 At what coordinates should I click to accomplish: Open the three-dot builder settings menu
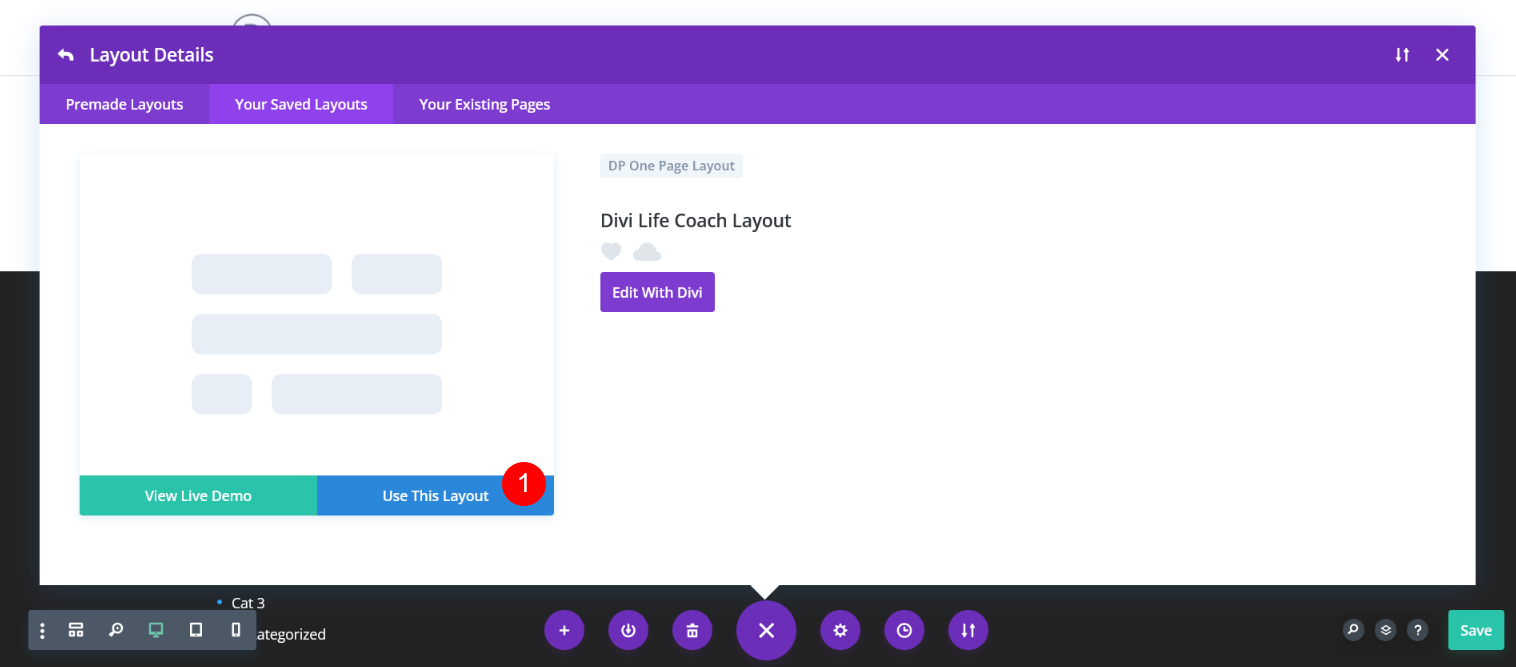42,631
